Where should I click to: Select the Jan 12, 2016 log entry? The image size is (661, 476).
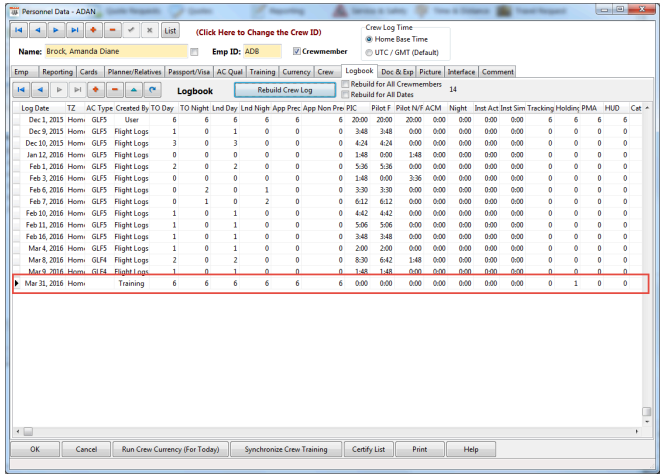[x=327, y=155]
